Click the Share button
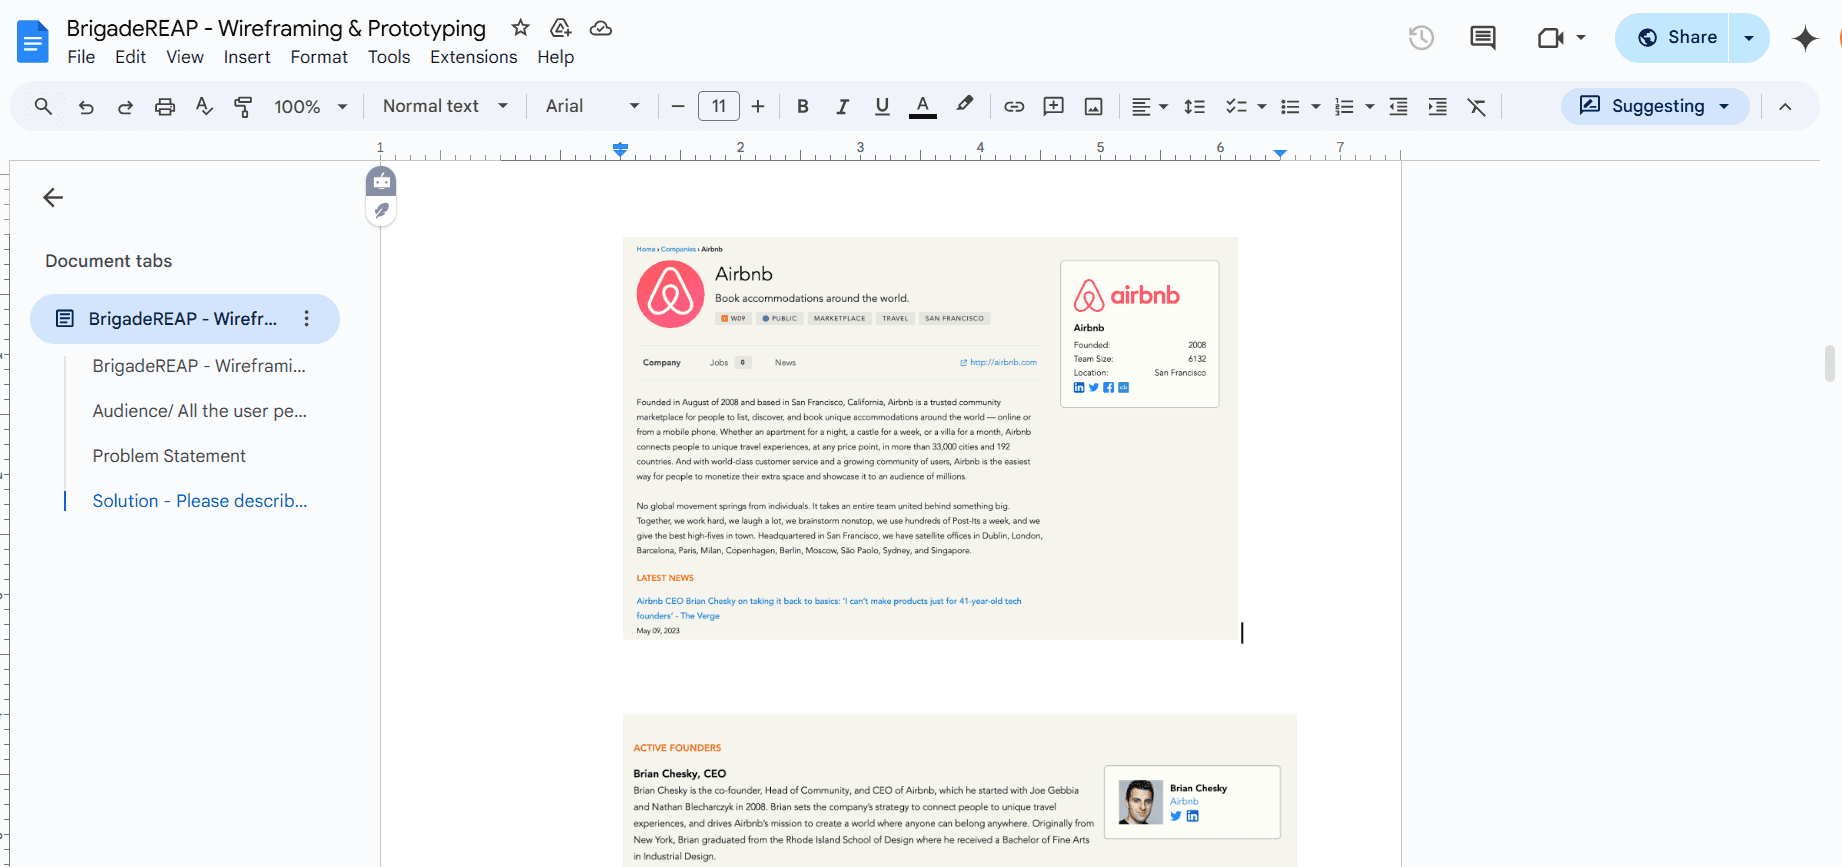Screen dimensions: 1842x867 (x=1673, y=38)
